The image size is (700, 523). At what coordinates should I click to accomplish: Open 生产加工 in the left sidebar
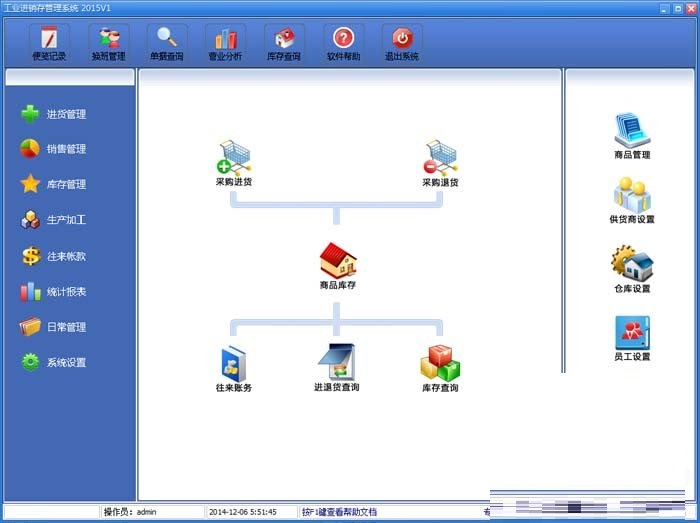(x=54, y=220)
